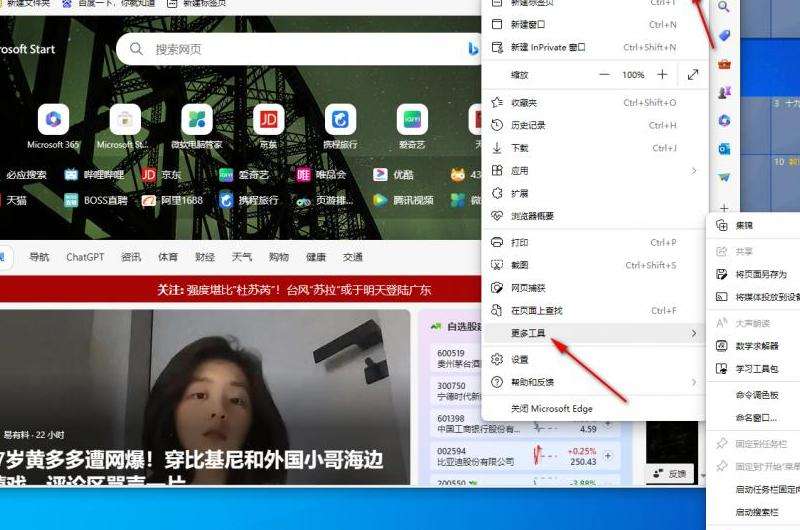Screen dimensions: 800x530
Task: Open the Microsoft 365 sidebar icon
Action: coord(724,121)
